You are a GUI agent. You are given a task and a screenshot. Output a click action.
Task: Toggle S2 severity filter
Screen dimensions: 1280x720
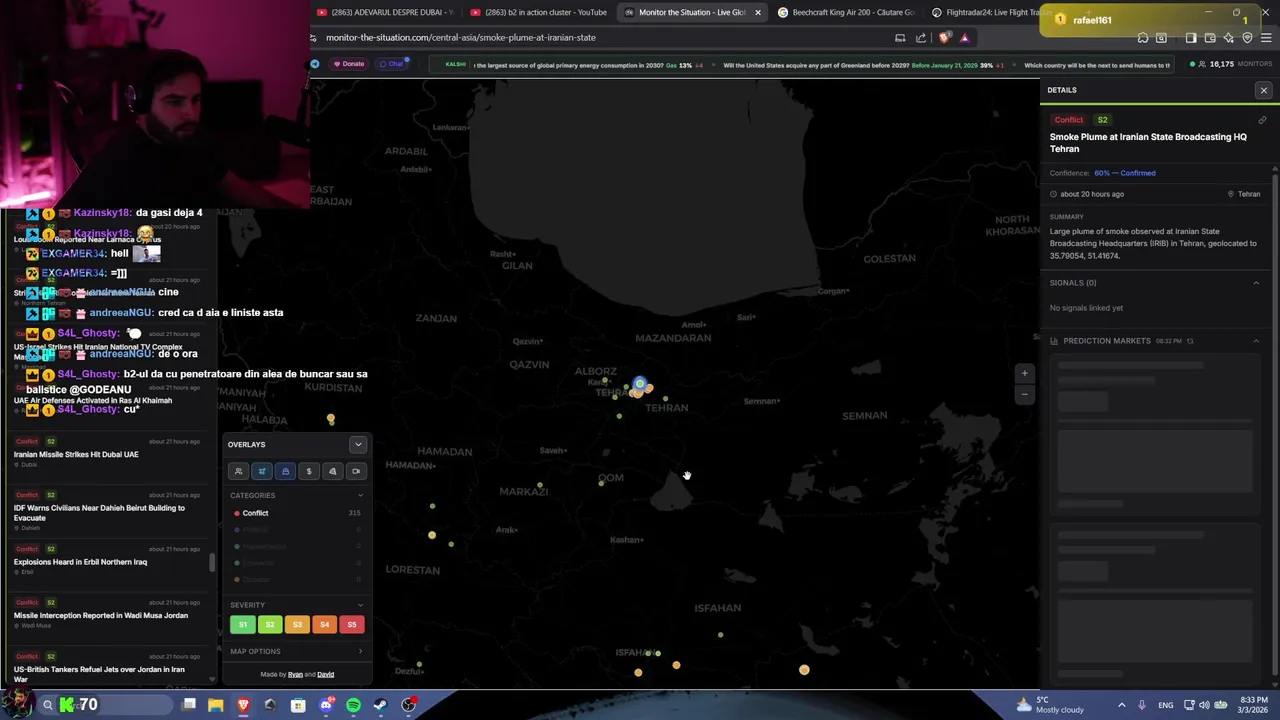[269, 624]
